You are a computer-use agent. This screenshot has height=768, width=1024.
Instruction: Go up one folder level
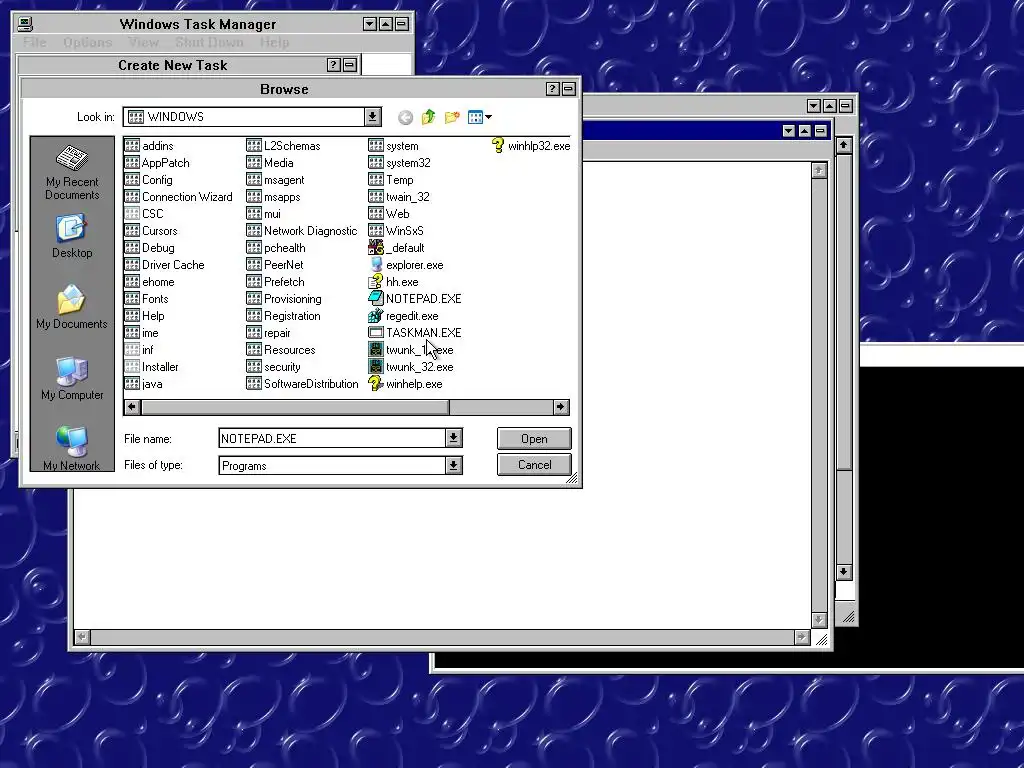point(428,118)
